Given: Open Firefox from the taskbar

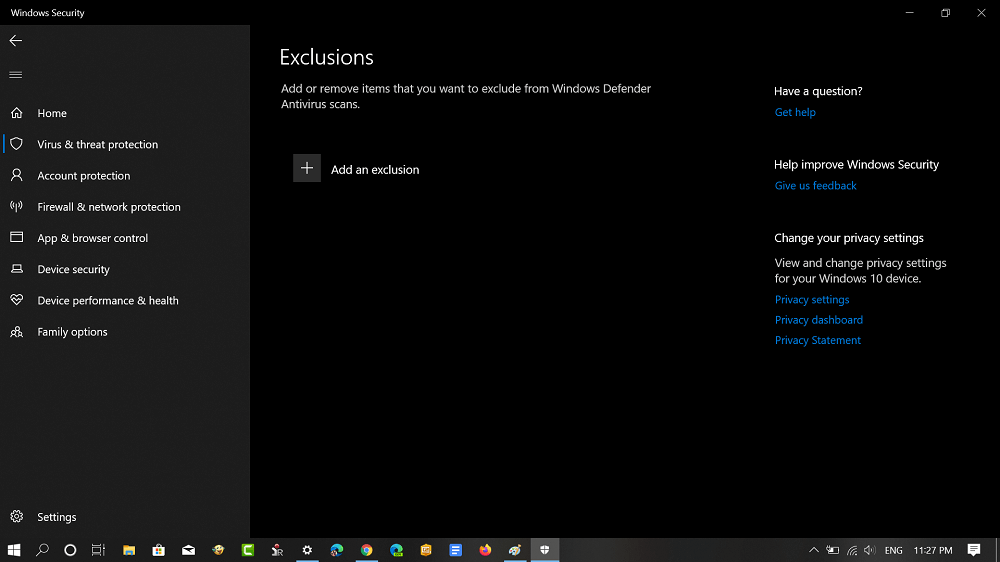Looking at the screenshot, I should [x=485, y=550].
